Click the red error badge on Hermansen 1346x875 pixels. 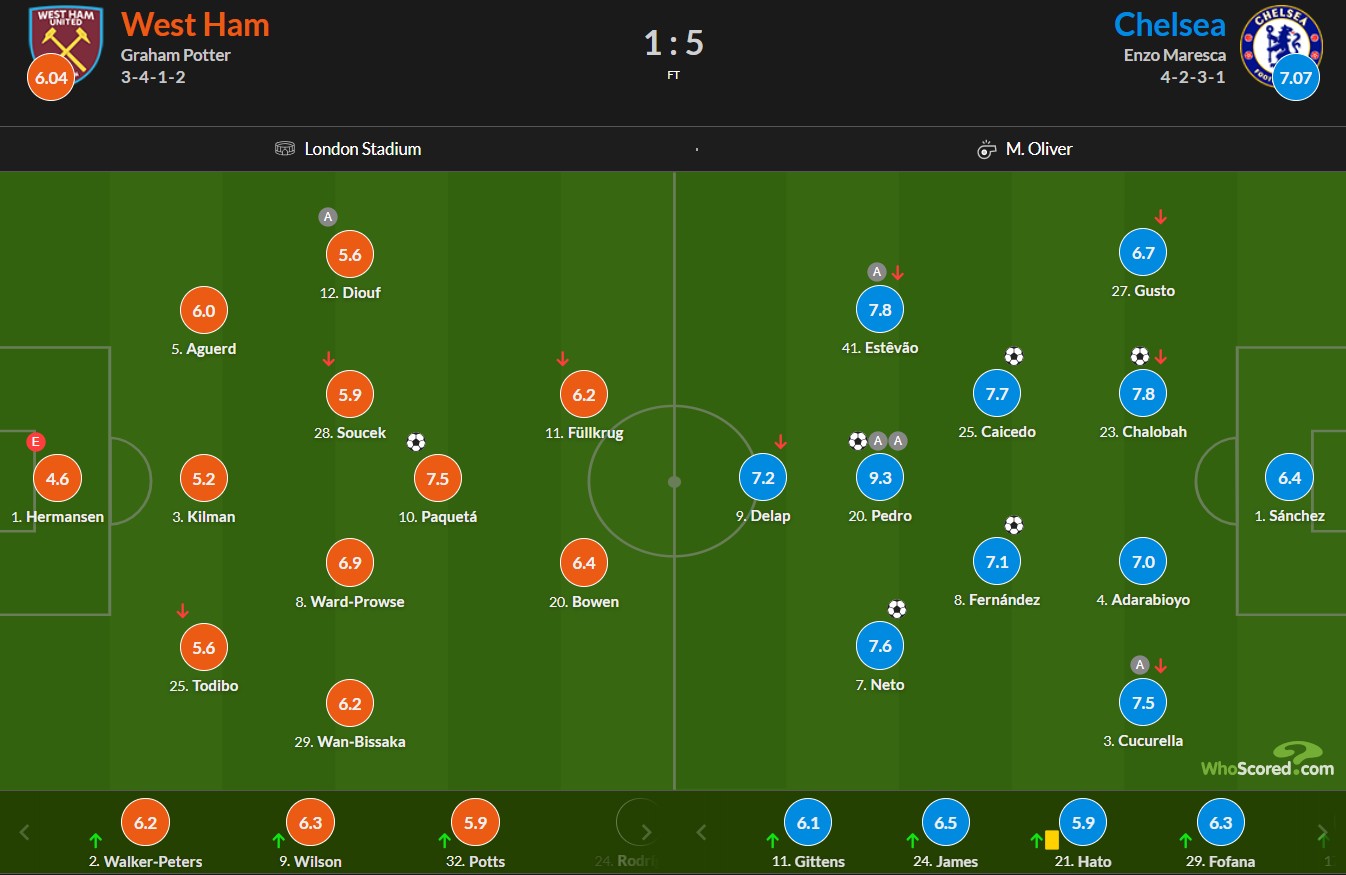pyautogui.click(x=37, y=441)
